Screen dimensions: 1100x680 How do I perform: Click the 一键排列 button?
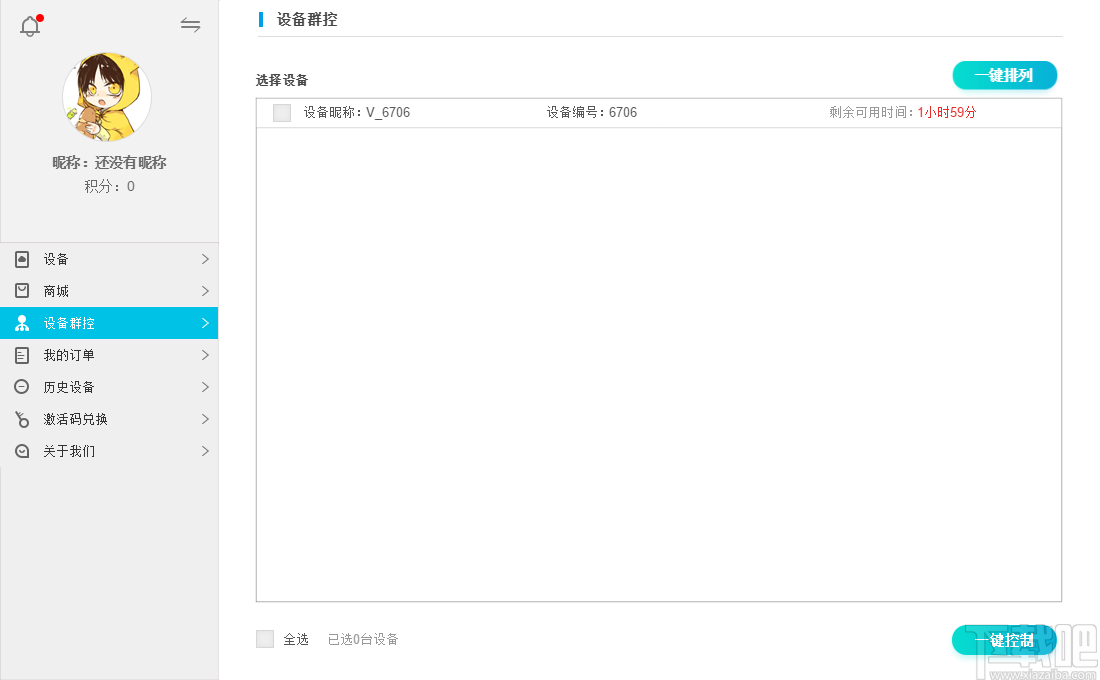click(1004, 75)
